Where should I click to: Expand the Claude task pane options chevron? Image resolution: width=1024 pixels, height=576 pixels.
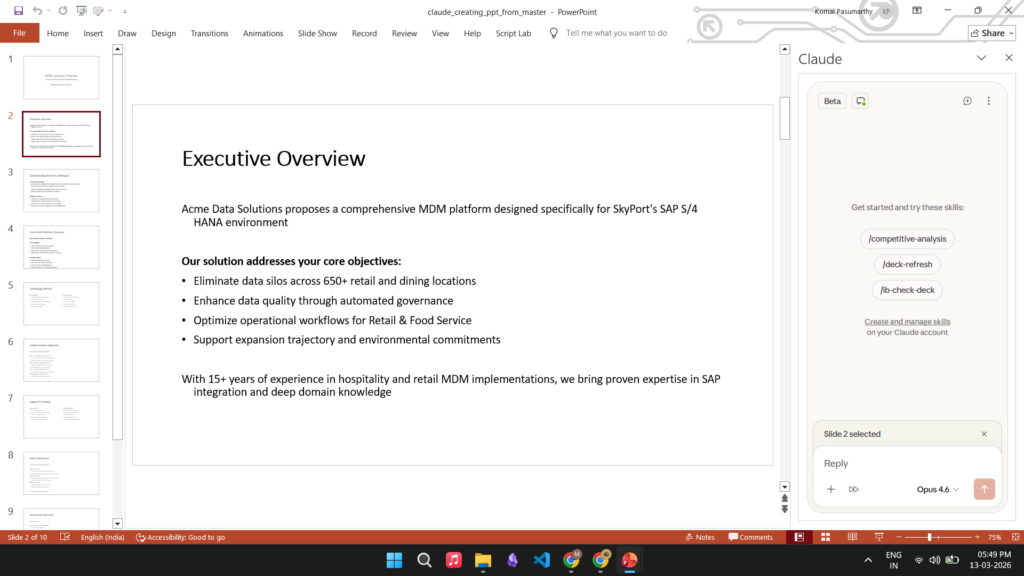981,59
